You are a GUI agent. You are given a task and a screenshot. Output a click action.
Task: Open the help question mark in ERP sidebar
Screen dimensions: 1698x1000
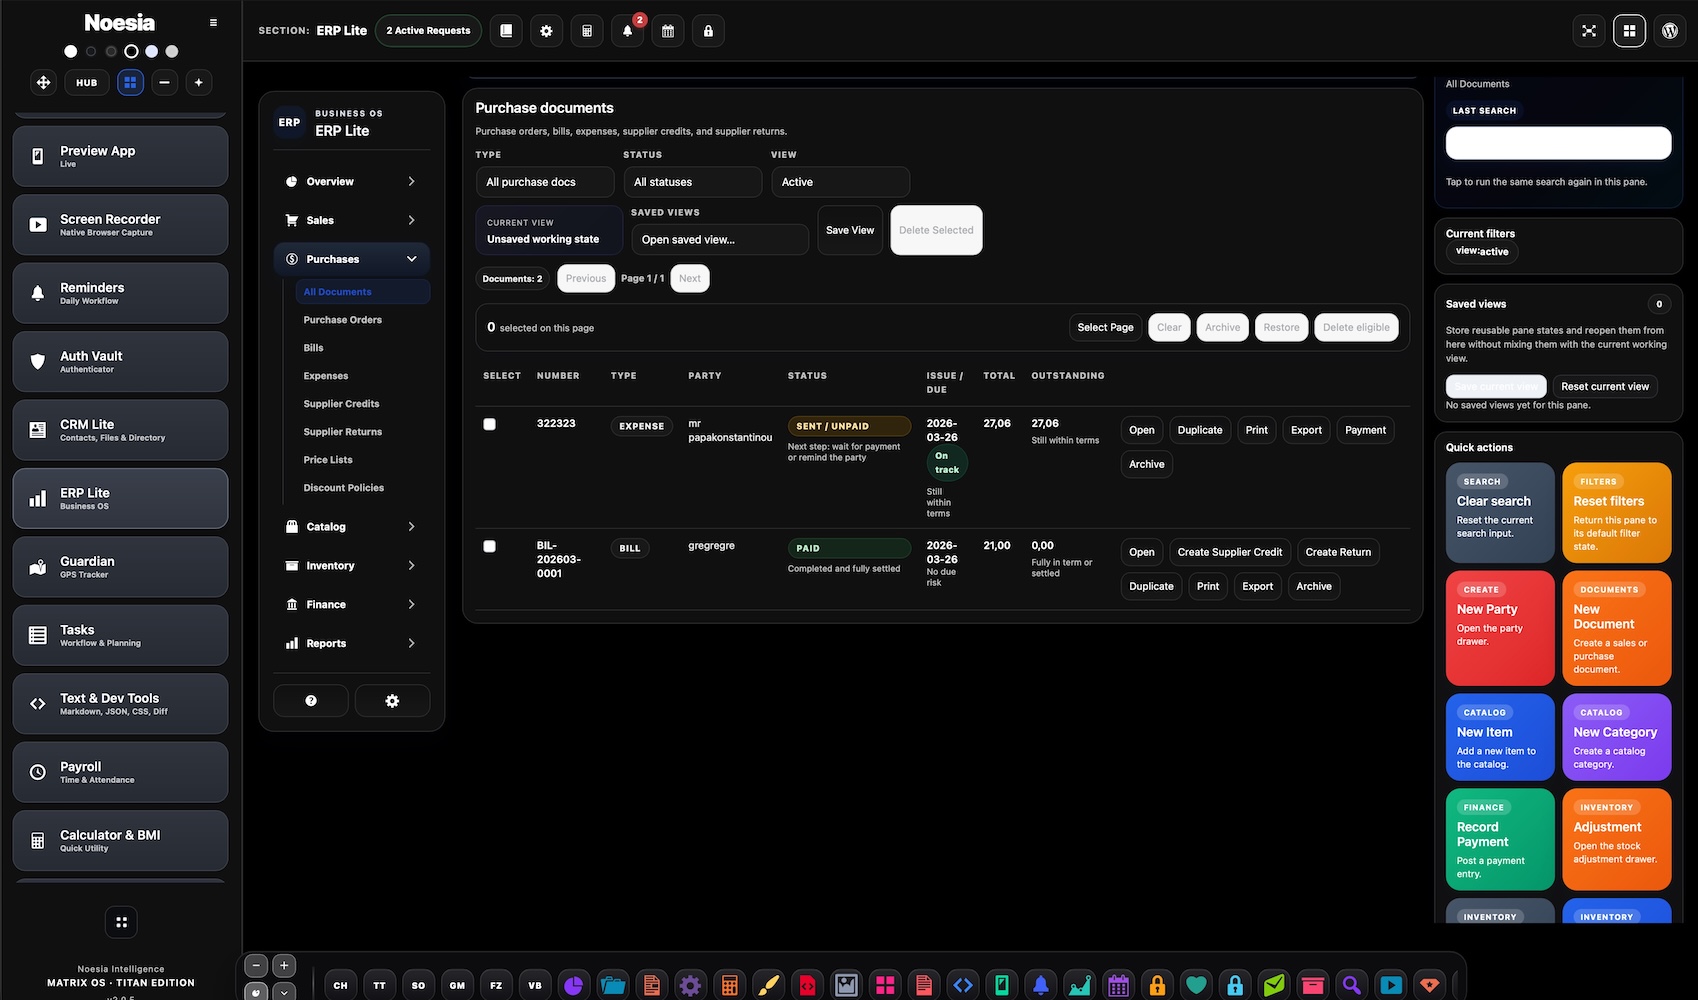pyautogui.click(x=311, y=701)
